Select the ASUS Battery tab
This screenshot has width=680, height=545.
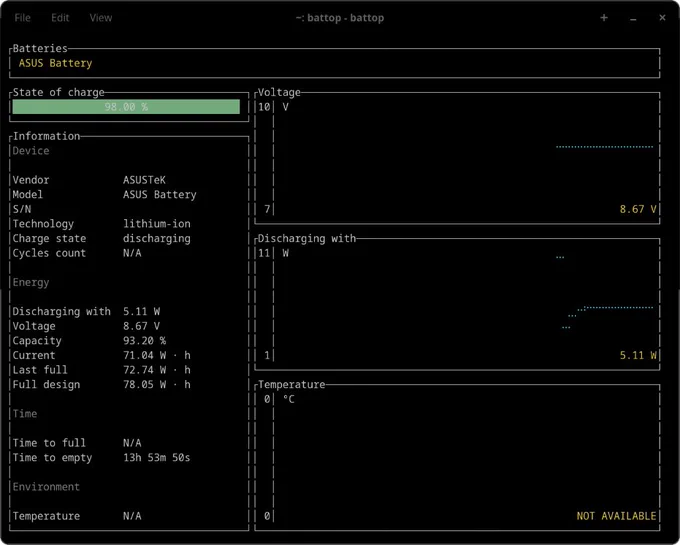(x=56, y=63)
